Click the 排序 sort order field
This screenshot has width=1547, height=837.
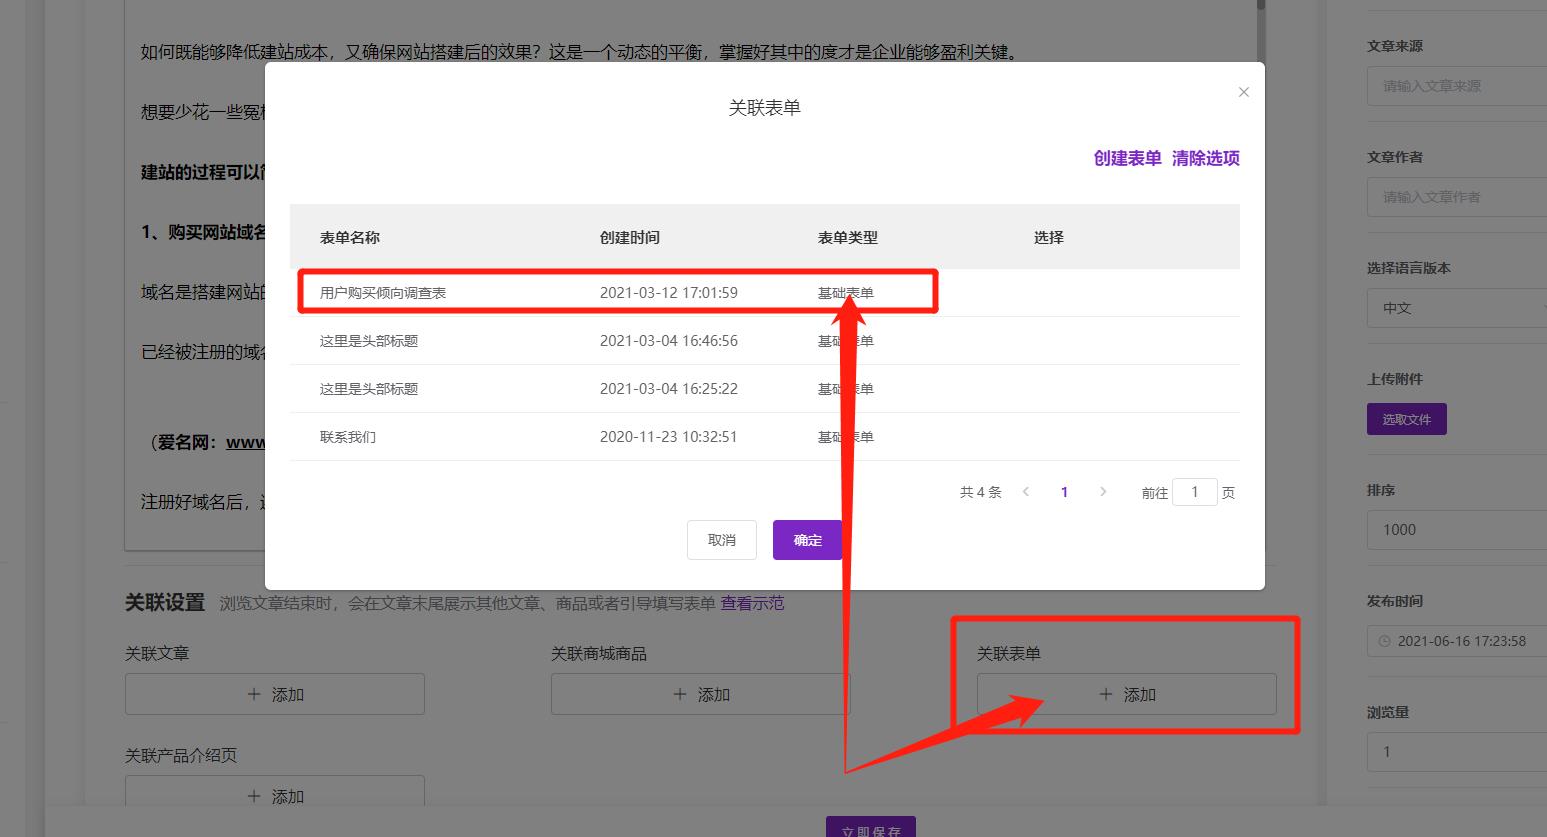click(x=1455, y=529)
